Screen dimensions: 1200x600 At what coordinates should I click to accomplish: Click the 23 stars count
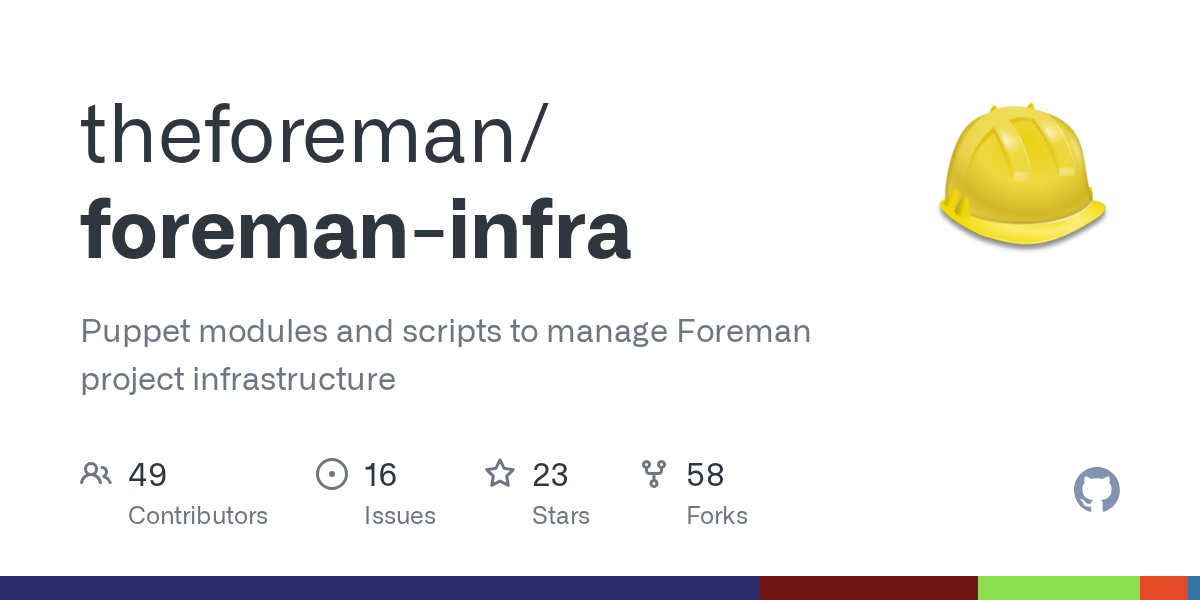click(550, 474)
